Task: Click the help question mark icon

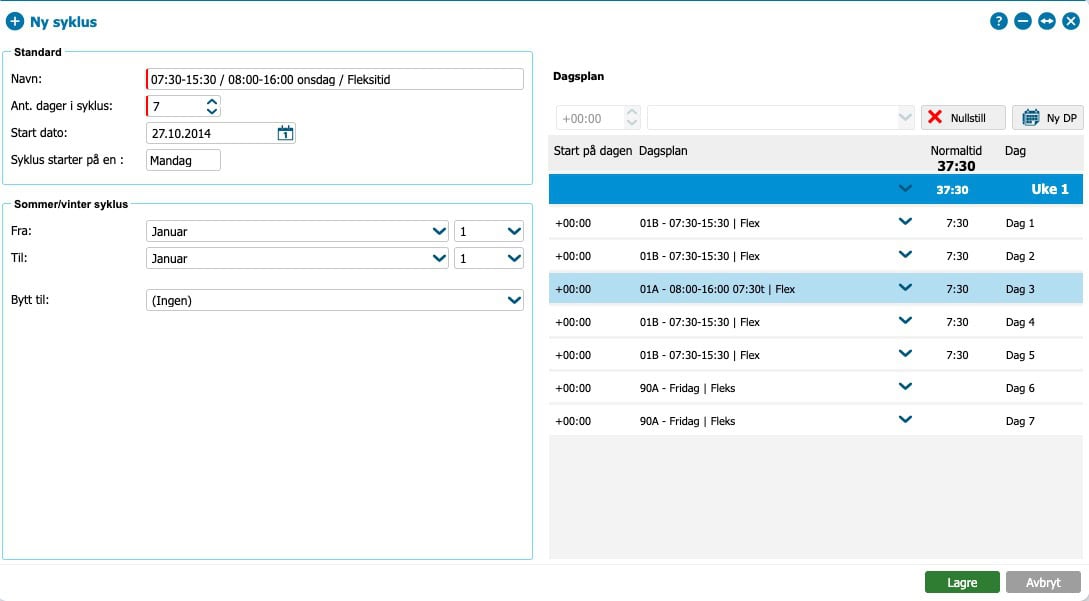Action: (999, 22)
